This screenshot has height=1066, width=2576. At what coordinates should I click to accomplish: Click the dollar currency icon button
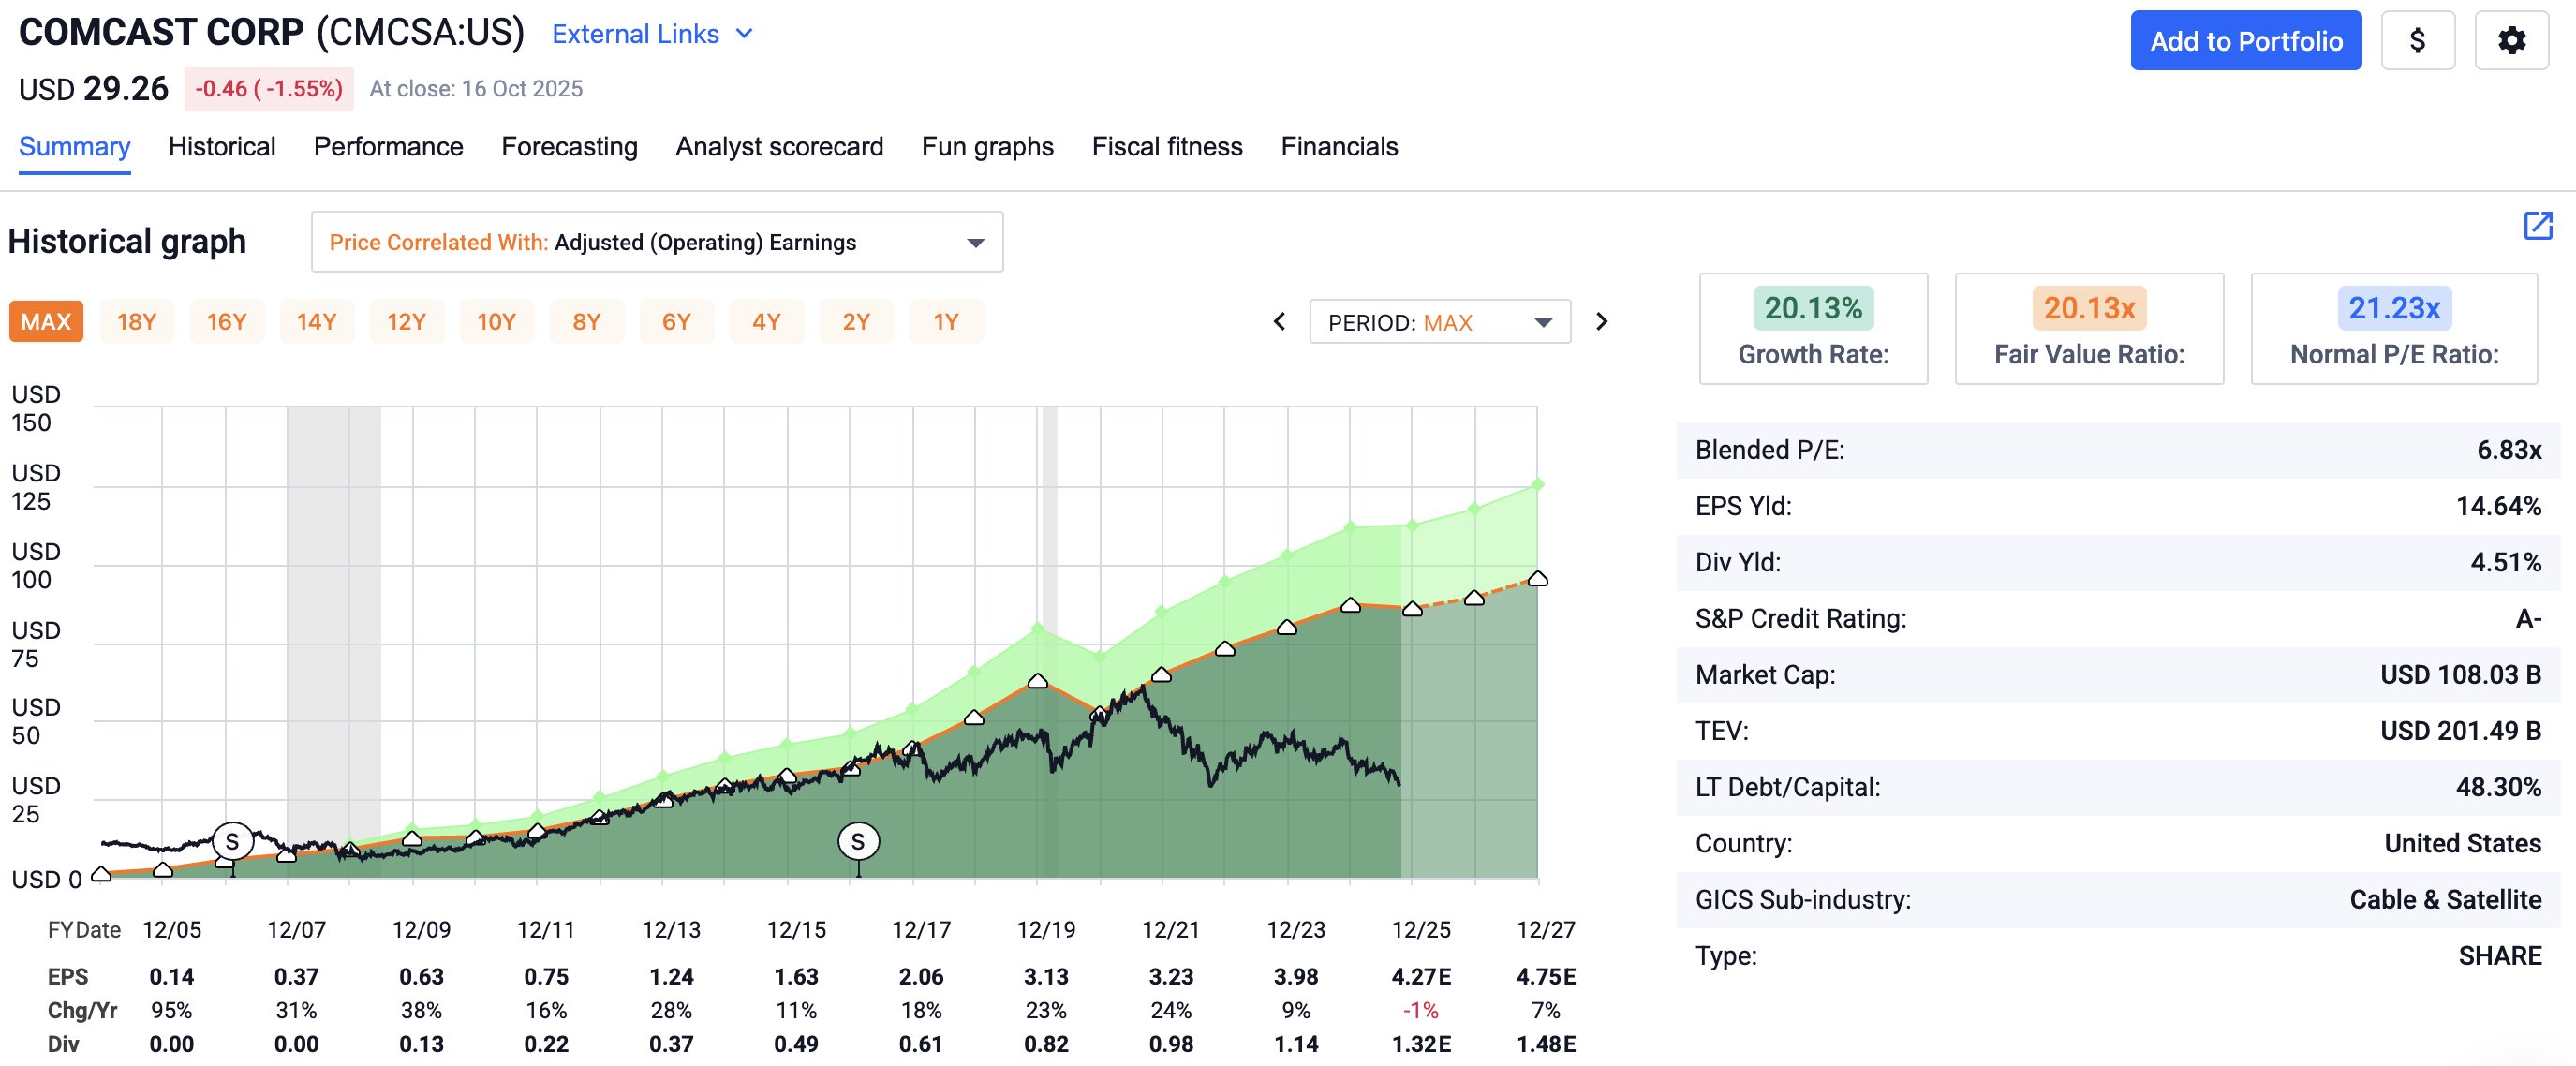tap(2417, 41)
